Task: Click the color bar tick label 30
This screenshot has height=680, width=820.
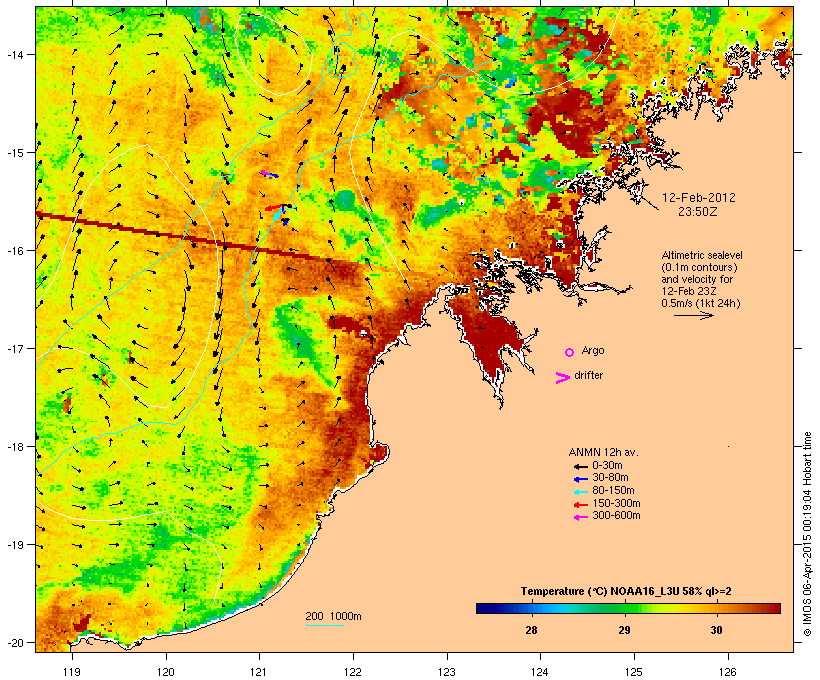Action: coord(716,630)
